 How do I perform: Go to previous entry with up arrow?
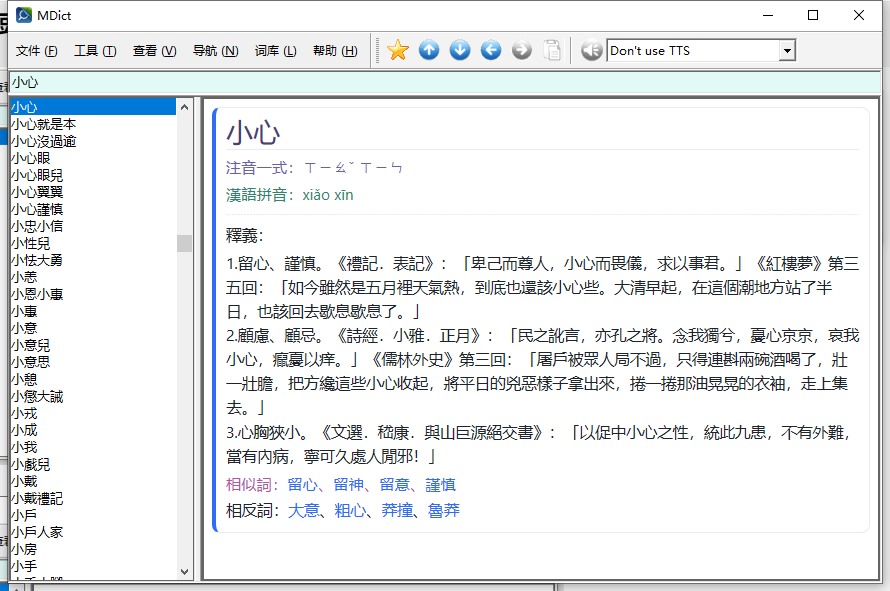[x=429, y=50]
